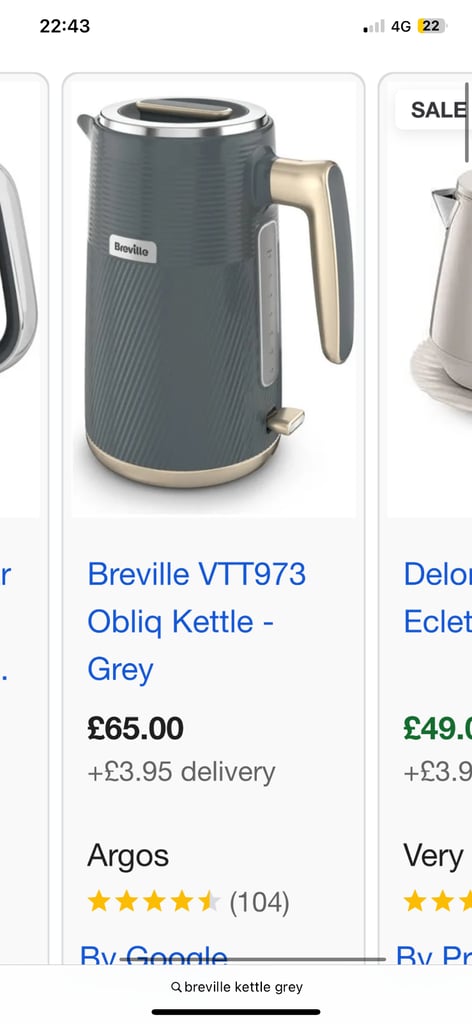This screenshot has width=472, height=1024.
Task: Click the (104) reviews count
Action: pos(259,903)
